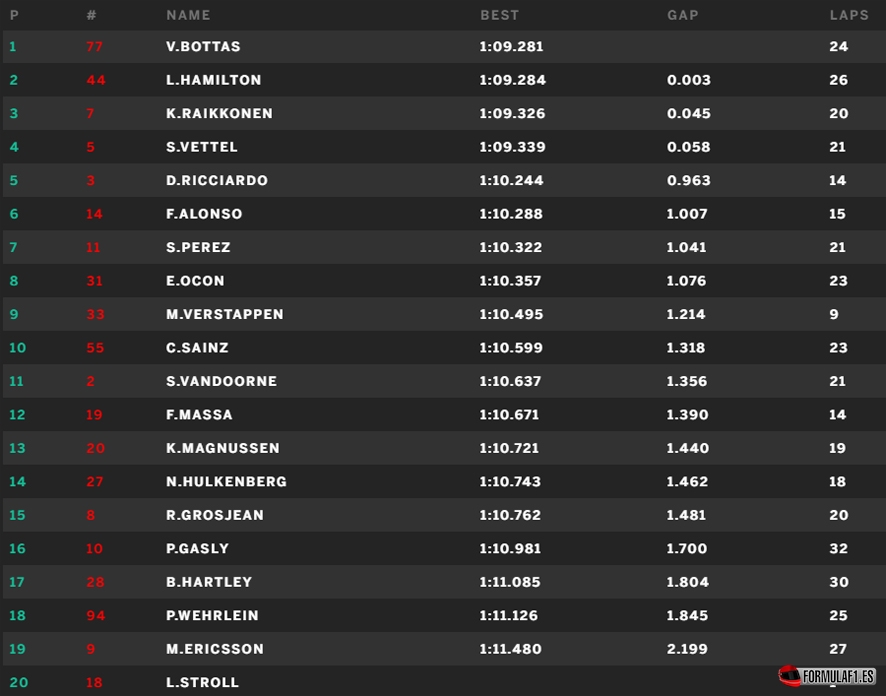Select D.RICCIARDO driver name
Viewport: 886px width, 696px height.
click(217, 180)
